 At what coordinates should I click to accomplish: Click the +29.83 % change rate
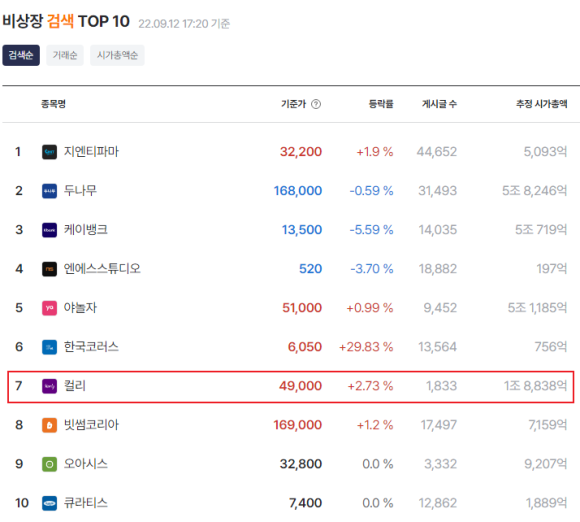(366, 347)
